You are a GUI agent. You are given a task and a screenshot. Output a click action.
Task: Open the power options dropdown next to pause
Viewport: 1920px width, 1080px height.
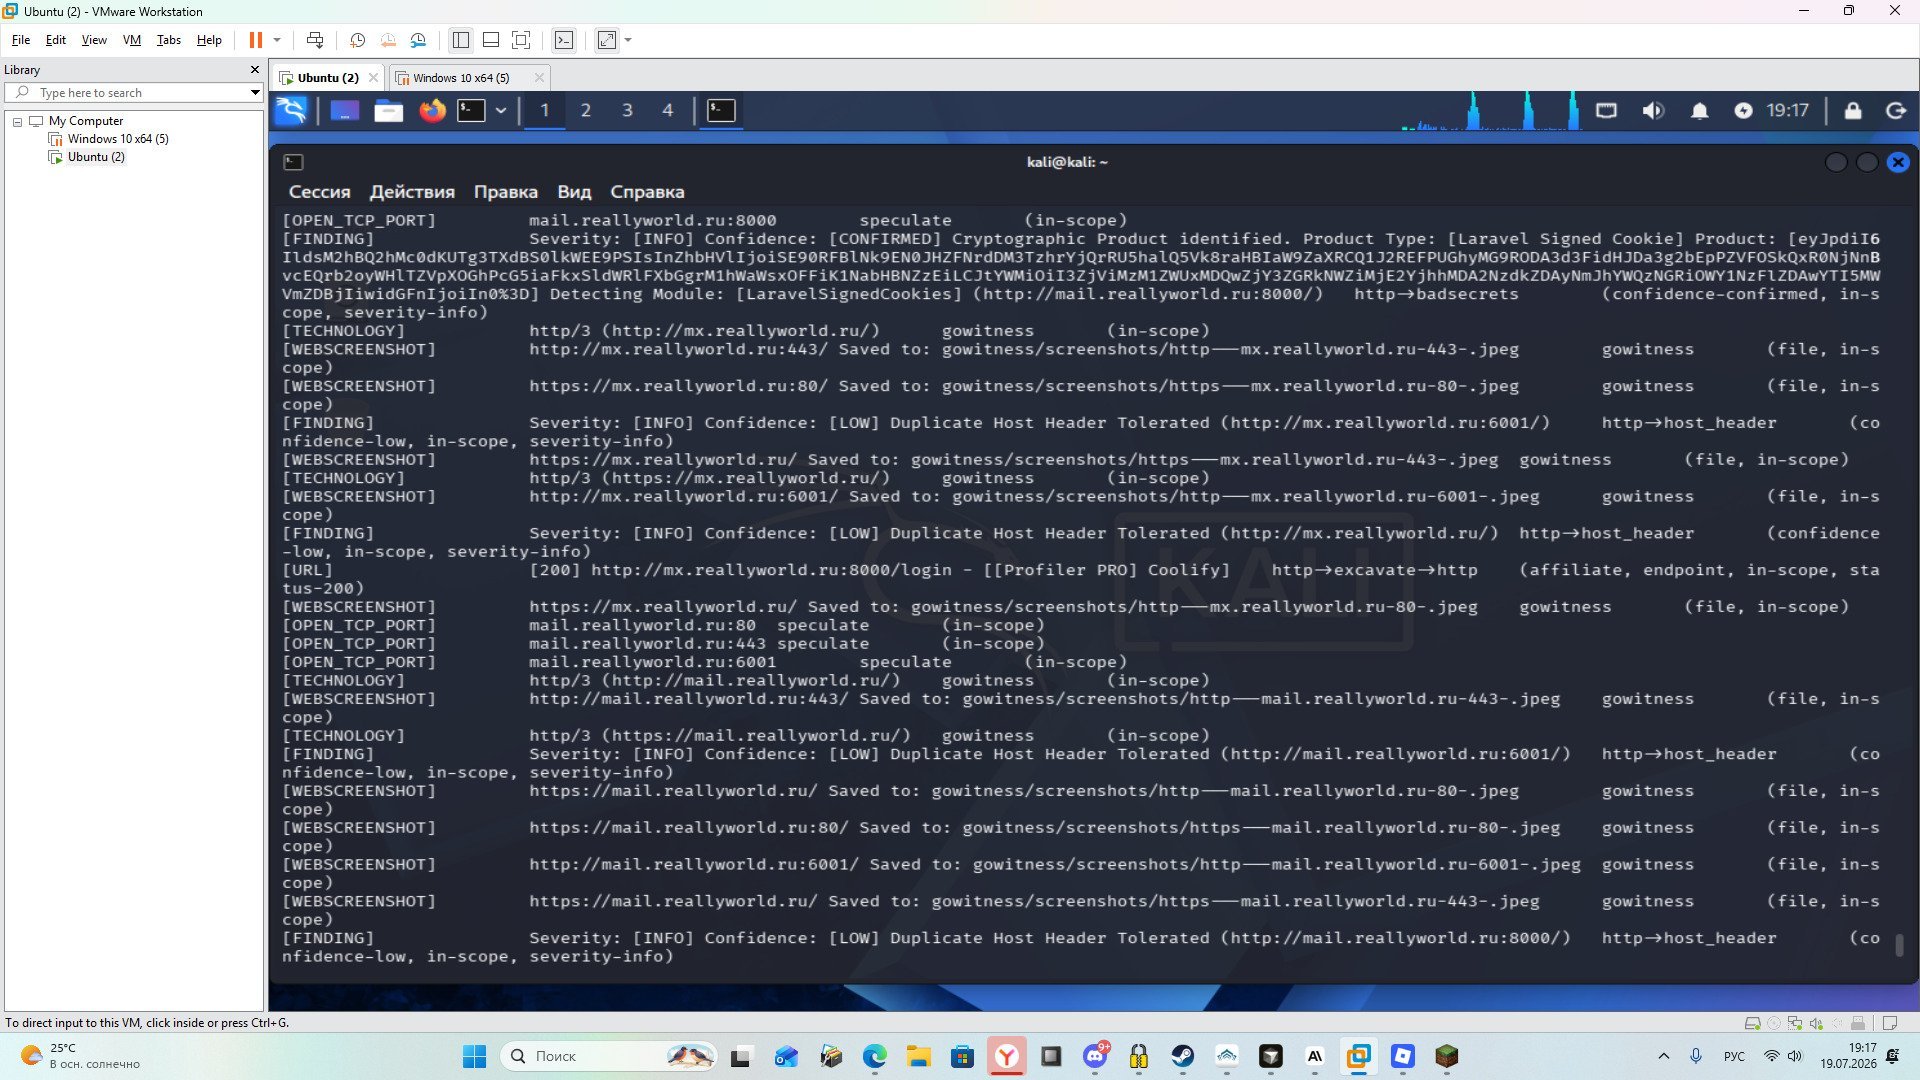pyautogui.click(x=277, y=40)
